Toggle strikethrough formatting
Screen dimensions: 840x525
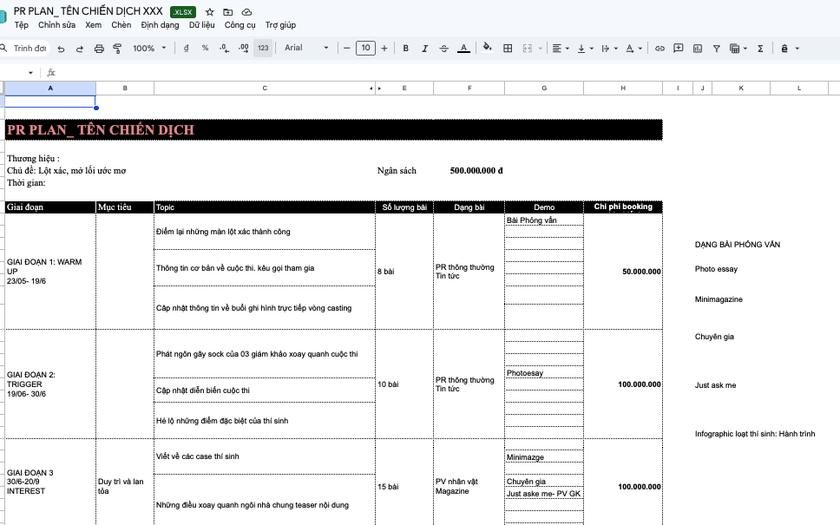click(444, 48)
